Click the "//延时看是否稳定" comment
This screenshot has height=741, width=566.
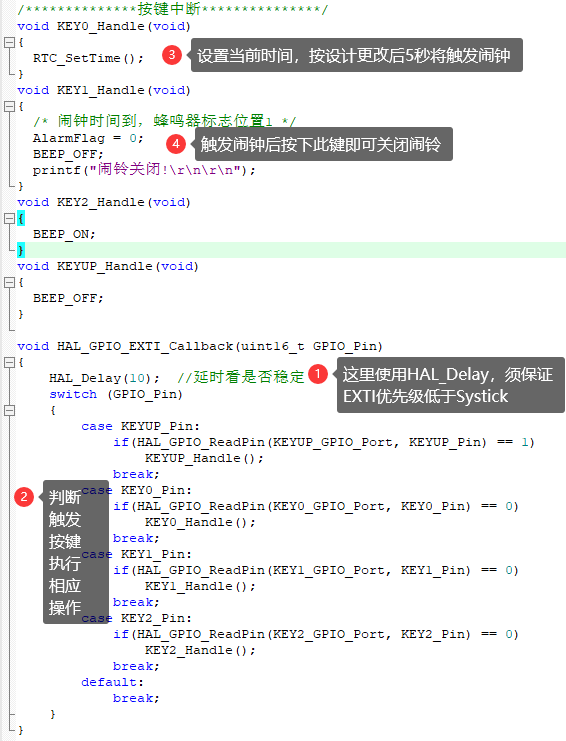[x=240, y=378]
